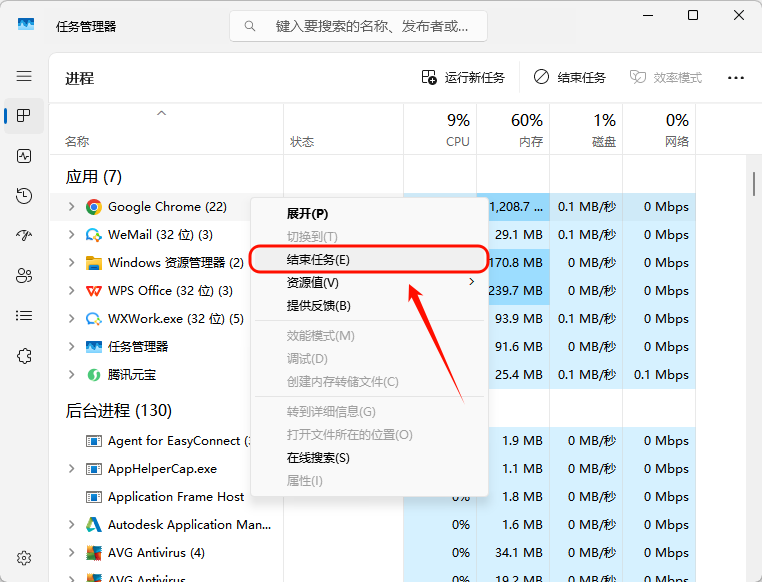Click the 任务管理器 process icon

pyautogui.click(x=94, y=346)
